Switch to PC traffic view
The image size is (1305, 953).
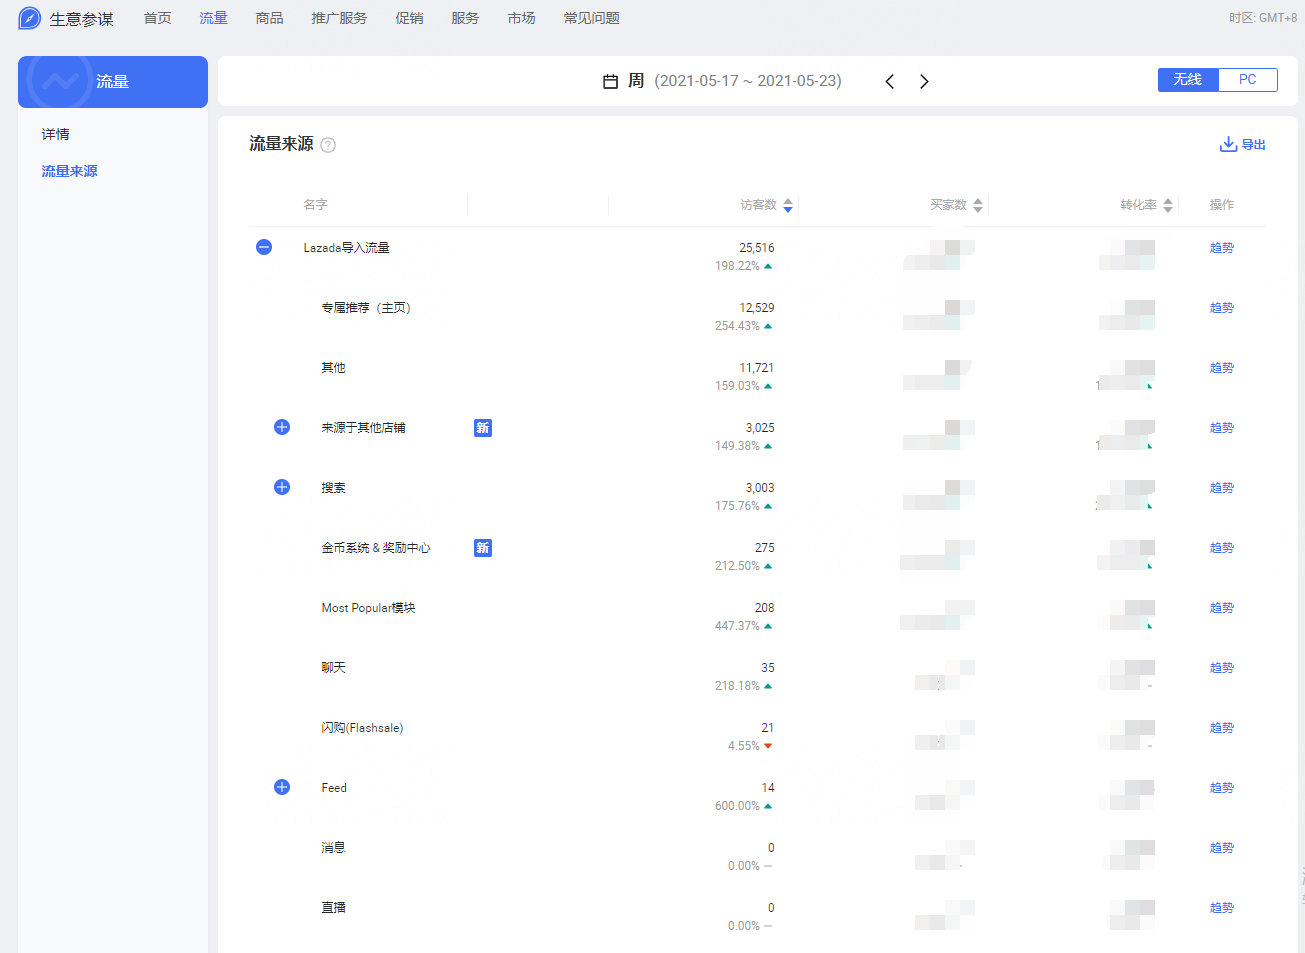pyautogui.click(x=1247, y=80)
